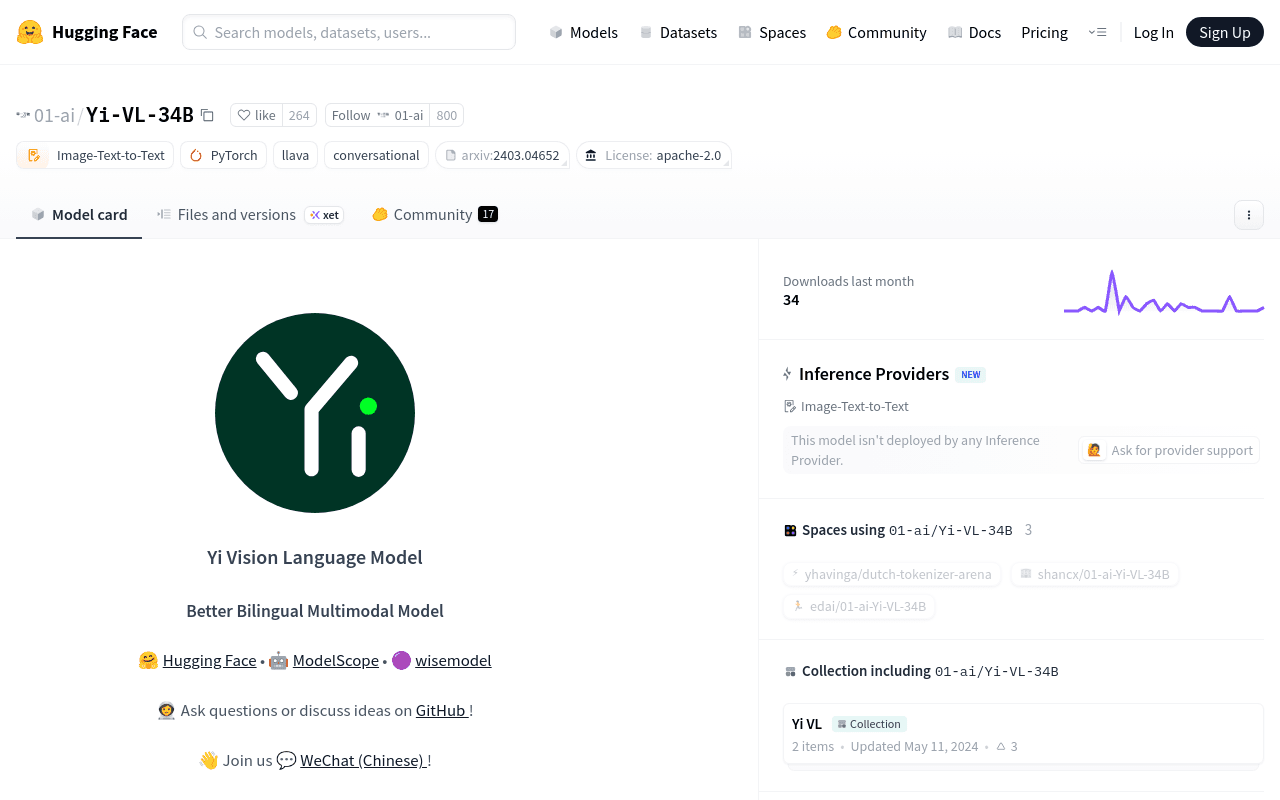Click the Inference Providers heading
Image resolution: width=1280 pixels, height=800 pixels.
pos(874,374)
